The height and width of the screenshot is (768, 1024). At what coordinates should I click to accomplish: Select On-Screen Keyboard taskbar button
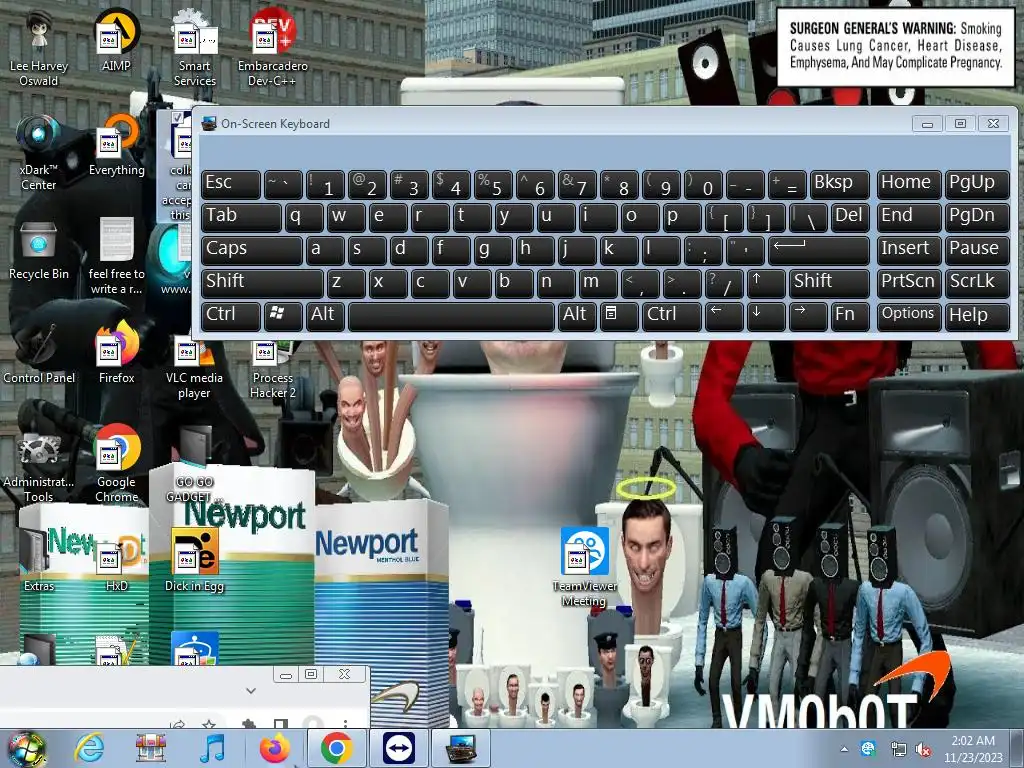[461, 748]
